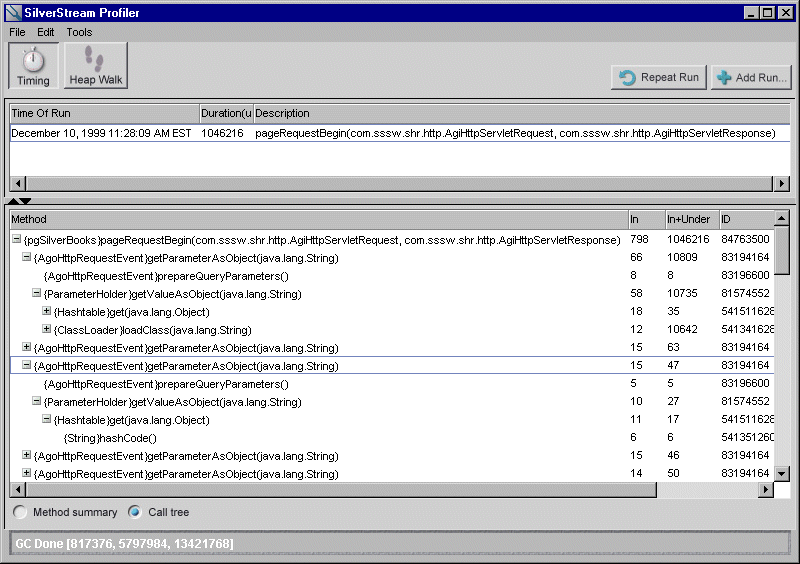800x564 pixels.
Task: Click the In+Under value 10735
Action: pyautogui.click(x=682, y=293)
